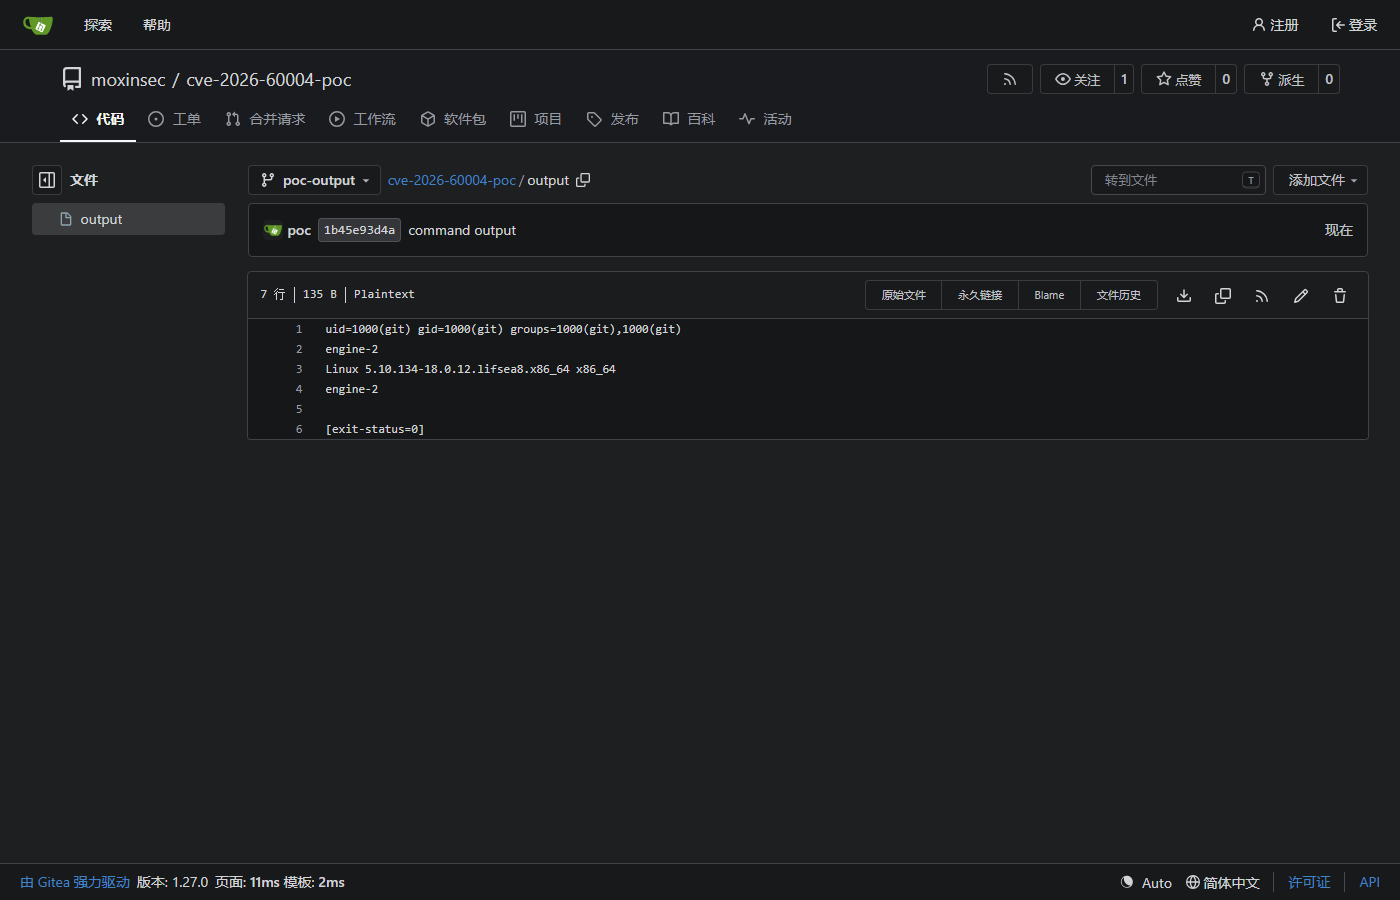This screenshot has width=1400, height=900.
Task: Open the 工单 tab
Action: 174,119
